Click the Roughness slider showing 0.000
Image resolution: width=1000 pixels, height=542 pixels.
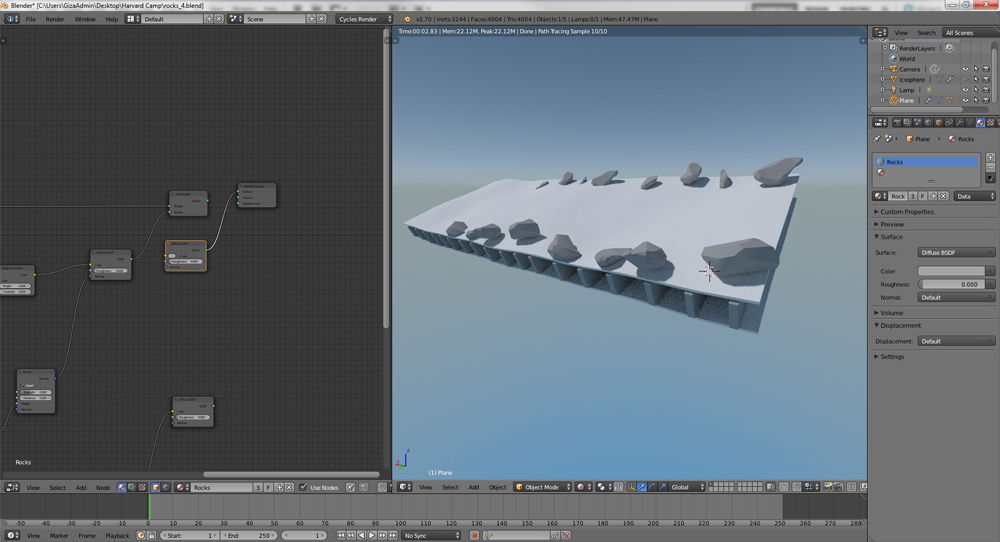click(x=952, y=284)
